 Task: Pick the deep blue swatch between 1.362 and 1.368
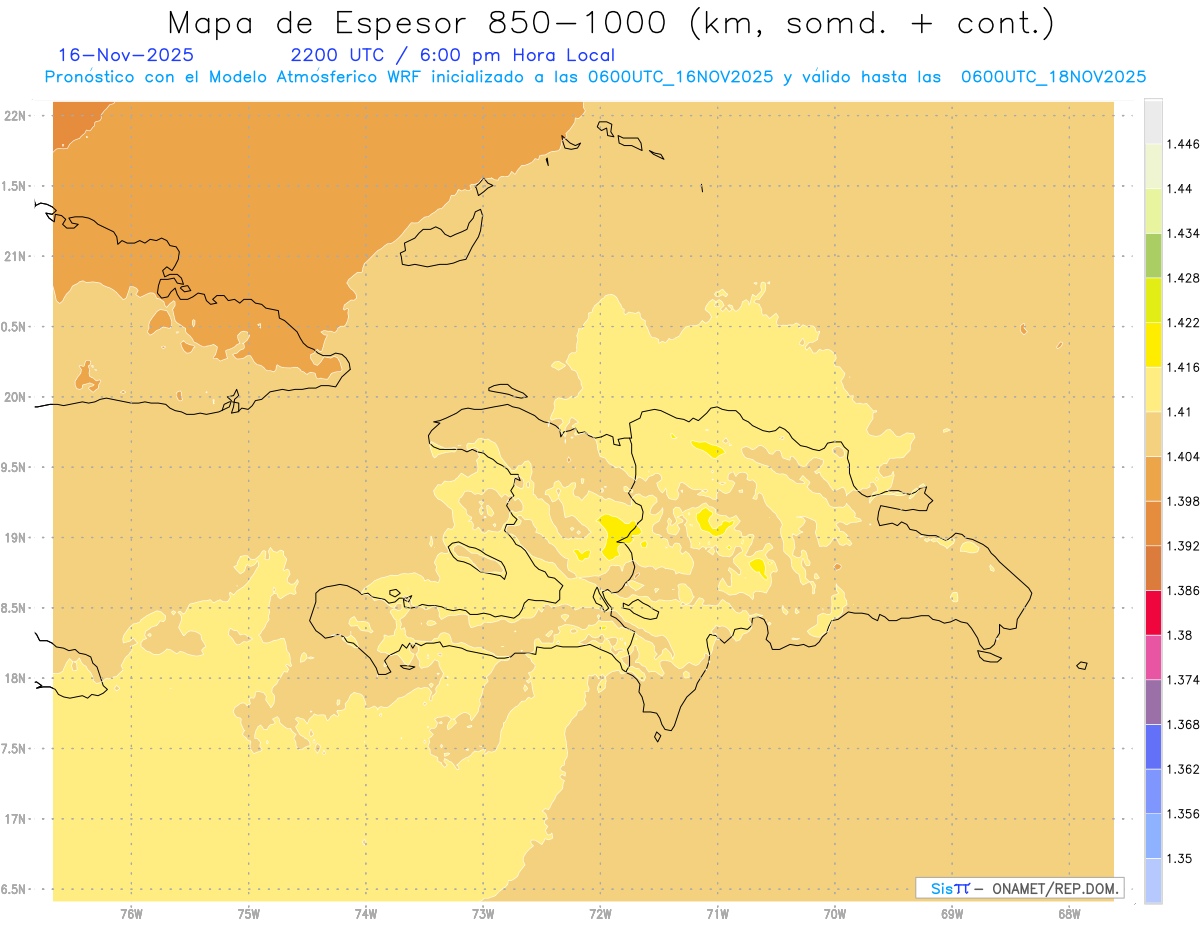pyautogui.click(x=1153, y=747)
